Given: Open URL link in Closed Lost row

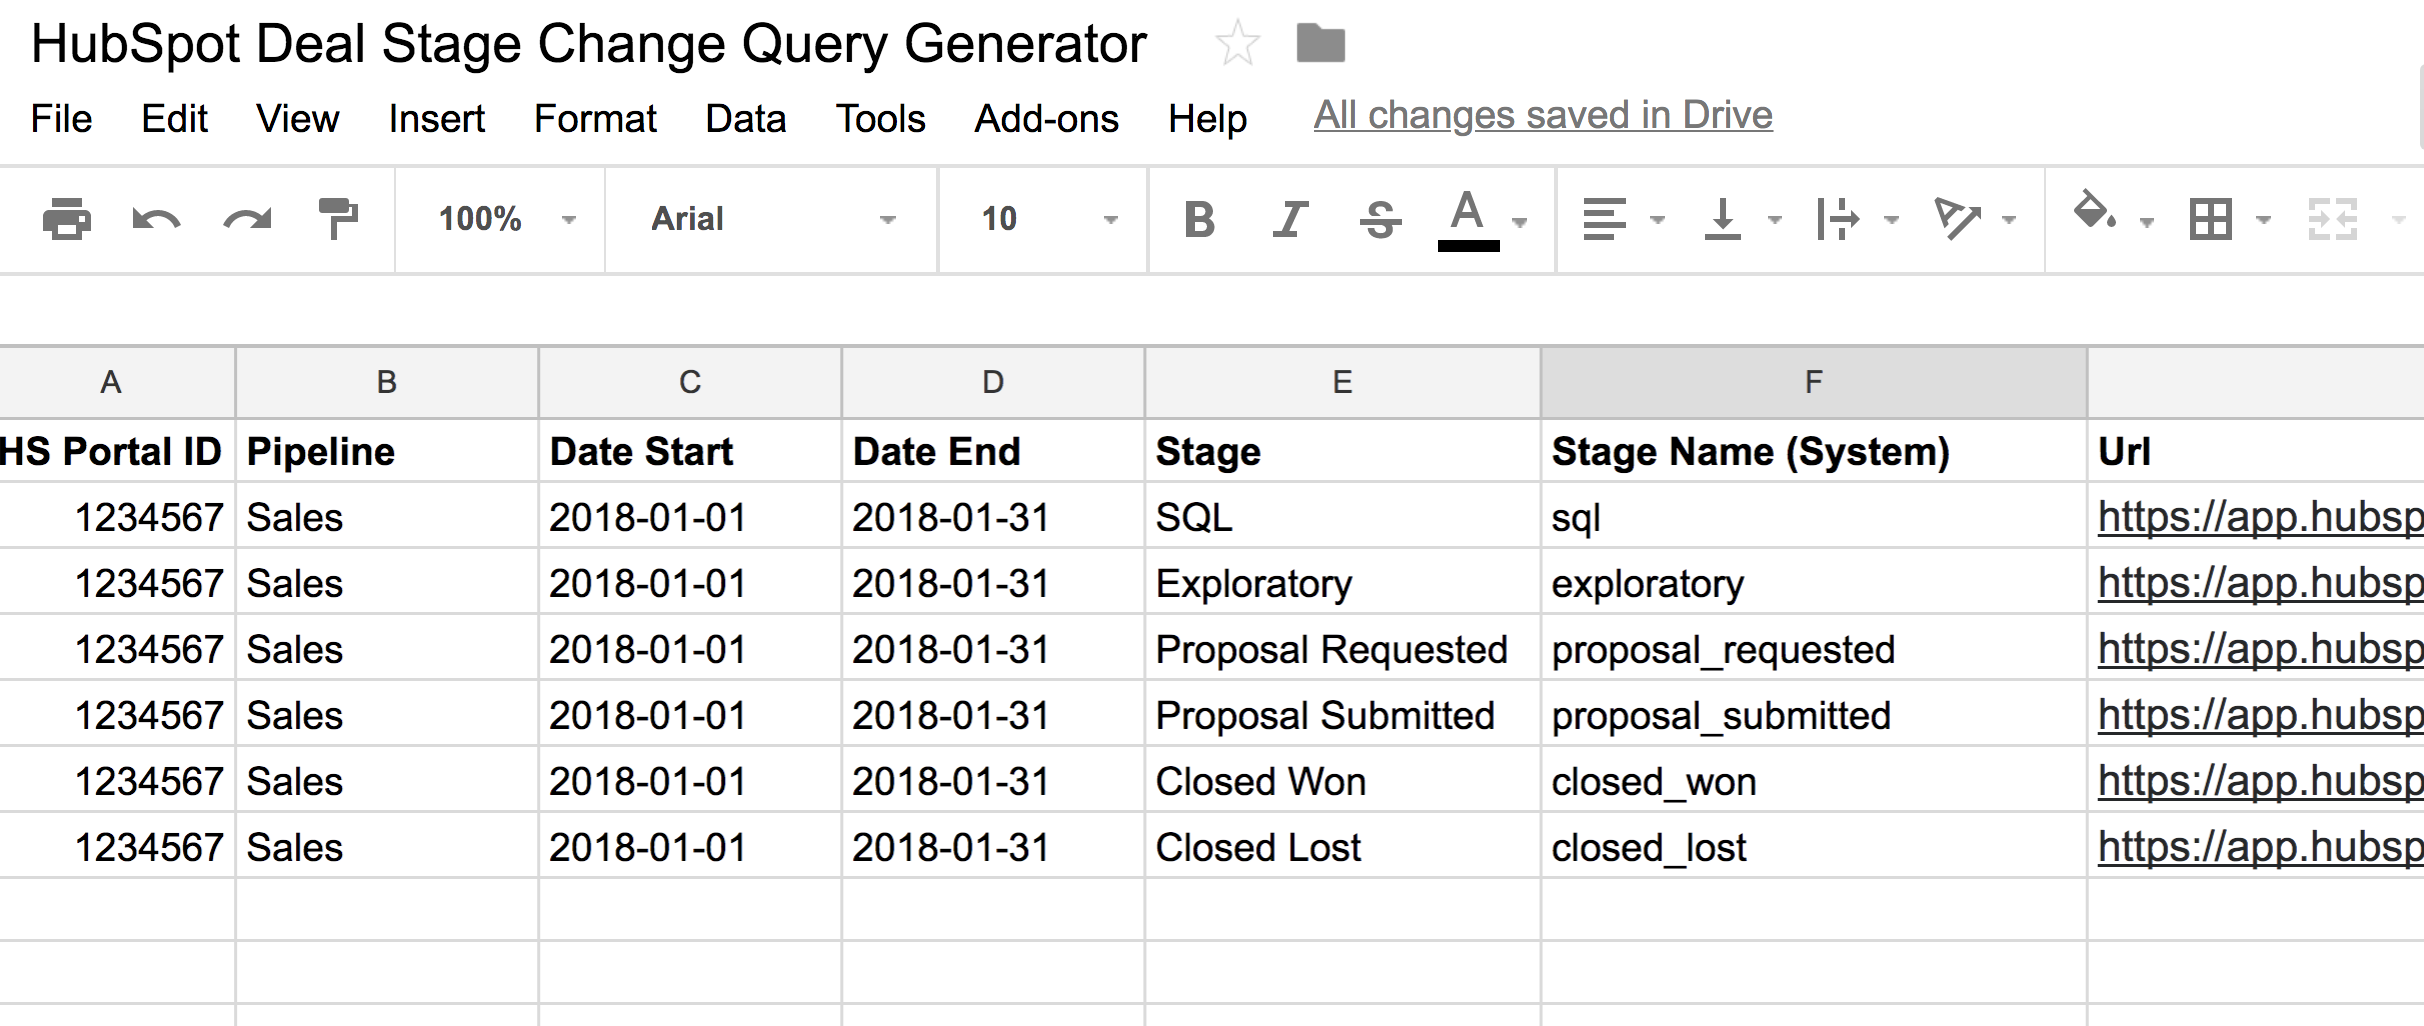Looking at the screenshot, I should 2260,847.
